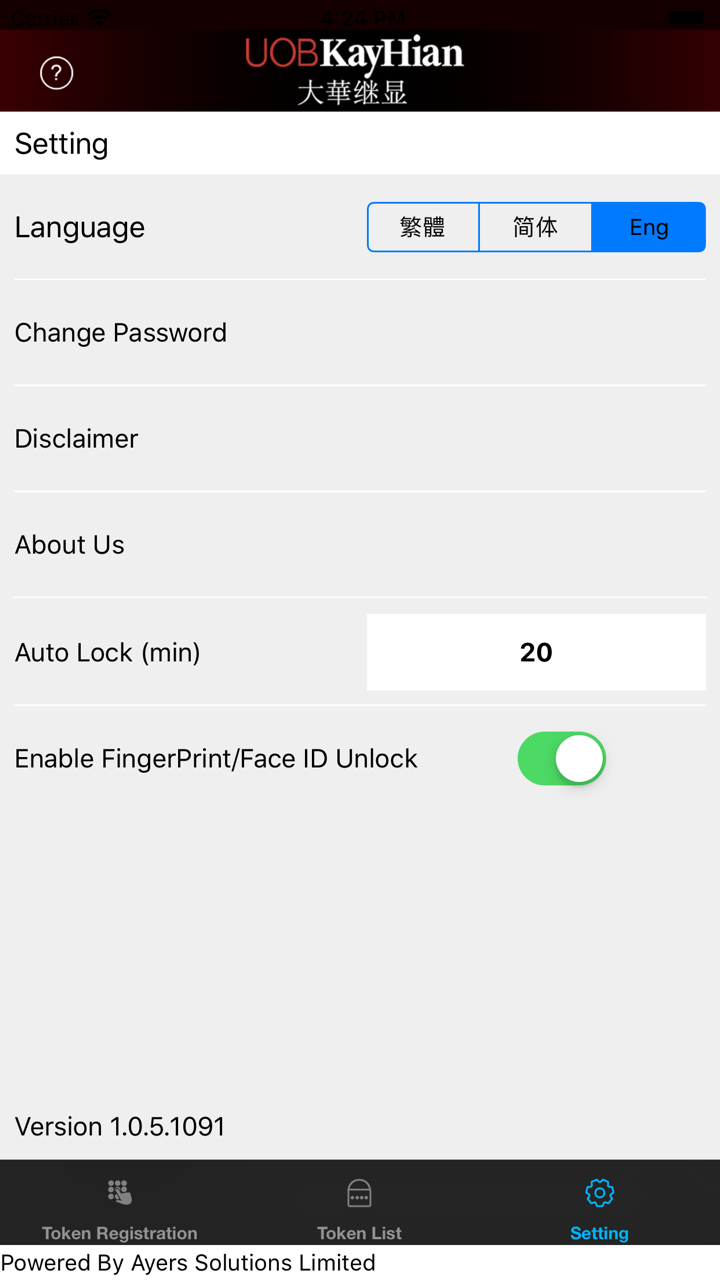Screen dimensions: 720x1280
Task: Select Eng language option
Action: pos(648,227)
